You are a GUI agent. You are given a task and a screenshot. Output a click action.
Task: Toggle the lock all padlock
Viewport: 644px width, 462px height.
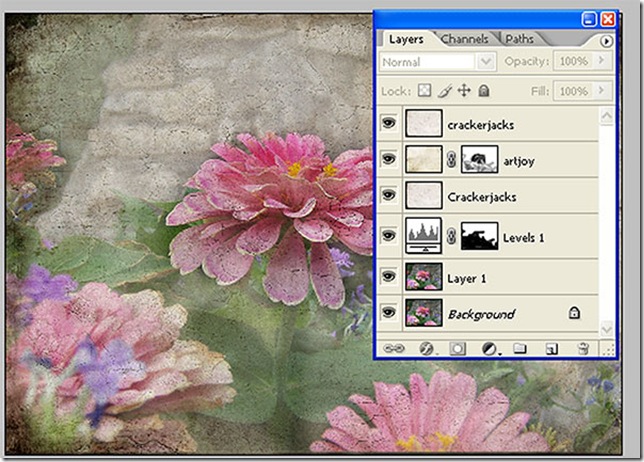click(484, 91)
